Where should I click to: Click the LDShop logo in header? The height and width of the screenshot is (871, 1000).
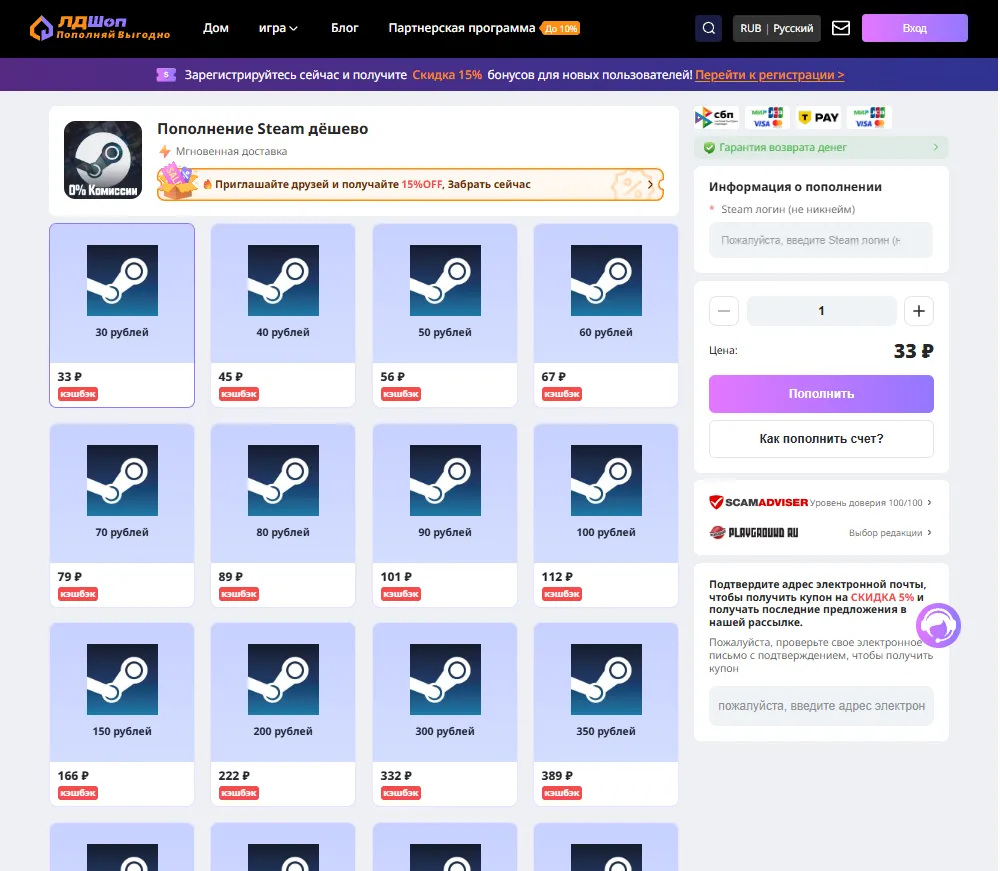pos(99,27)
